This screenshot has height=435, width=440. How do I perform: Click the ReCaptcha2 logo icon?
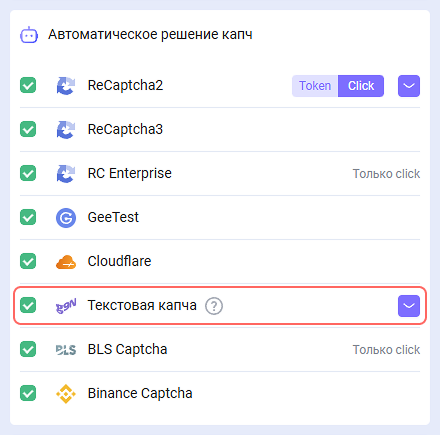click(66, 86)
